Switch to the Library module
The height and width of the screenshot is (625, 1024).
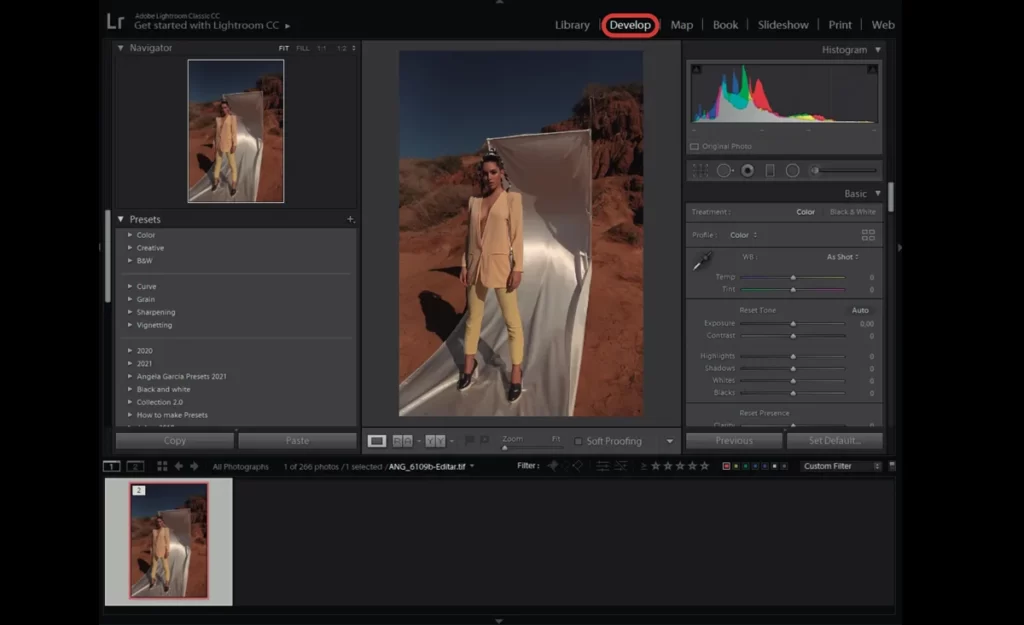[572, 25]
